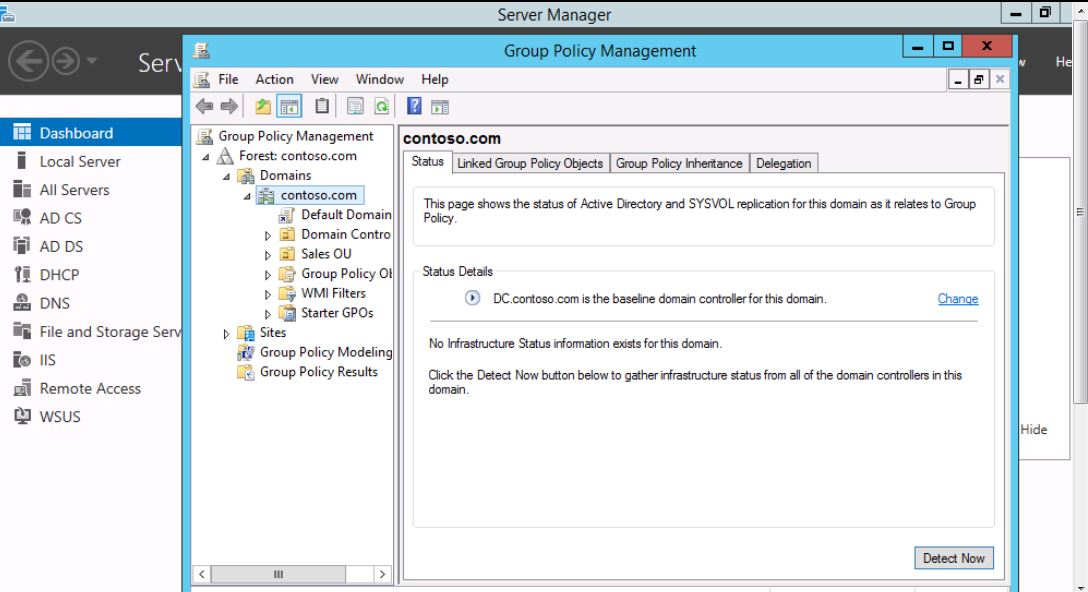The width and height of the screenshot is (1088, 592).
Task: Open the Action menu
Action: (x=274, y=80)
